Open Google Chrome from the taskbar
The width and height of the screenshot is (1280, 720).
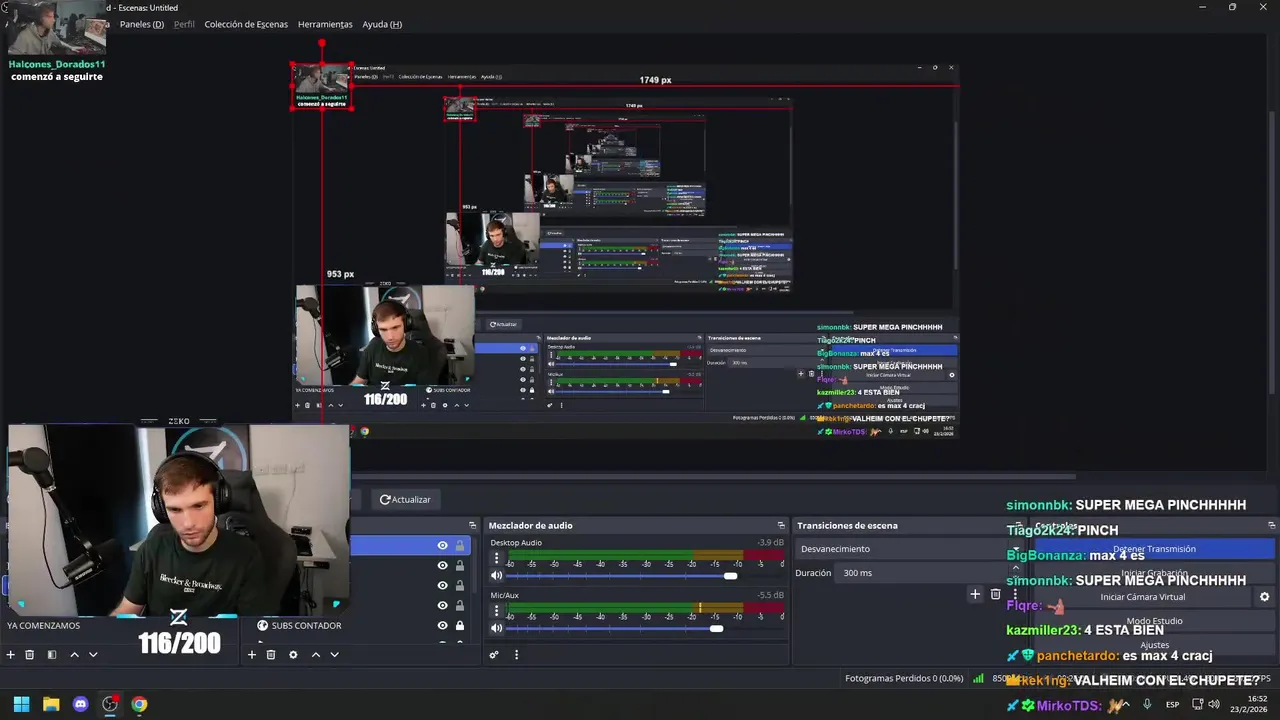[x=139, y=704]
